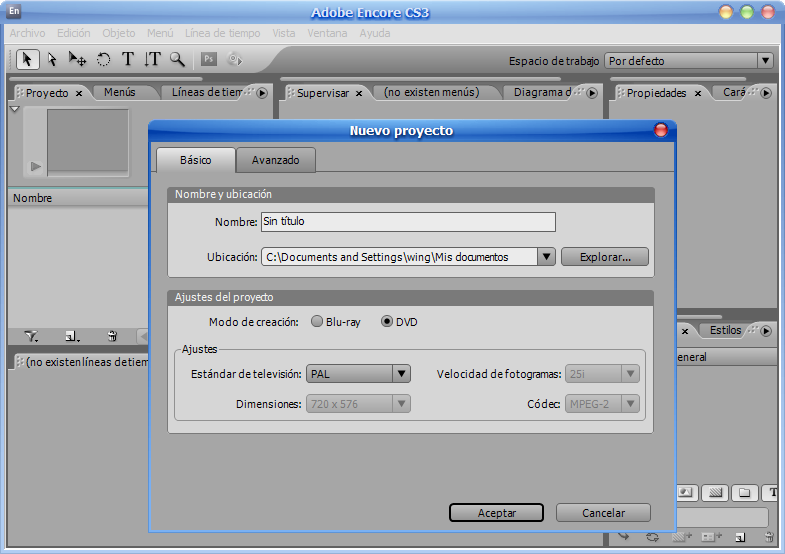Select Blu-ray as creation mode
The width and height of the screenshot is (785, 554).
tap(317, 322)
